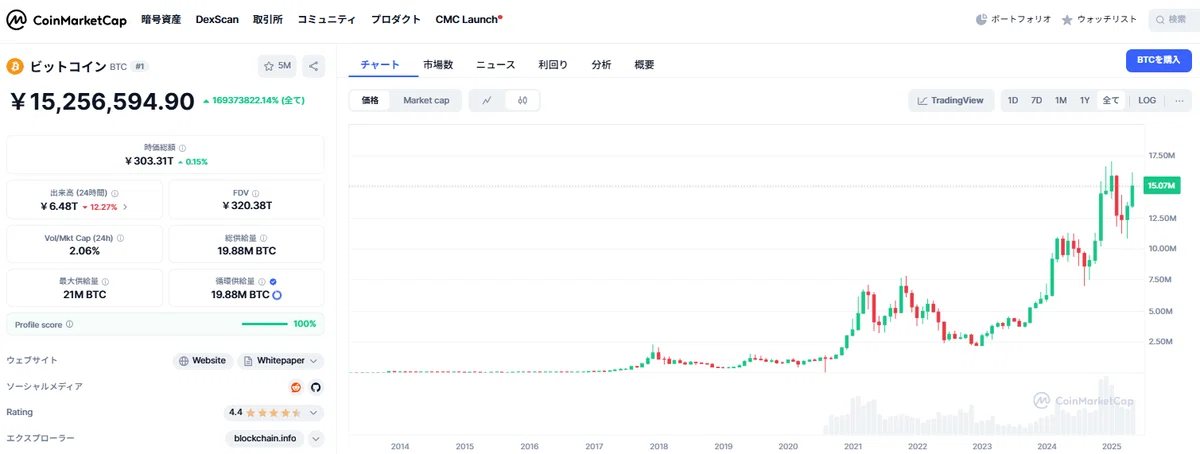Open the 取引所 header menu
1200x454 pixels.
[268, 19]
